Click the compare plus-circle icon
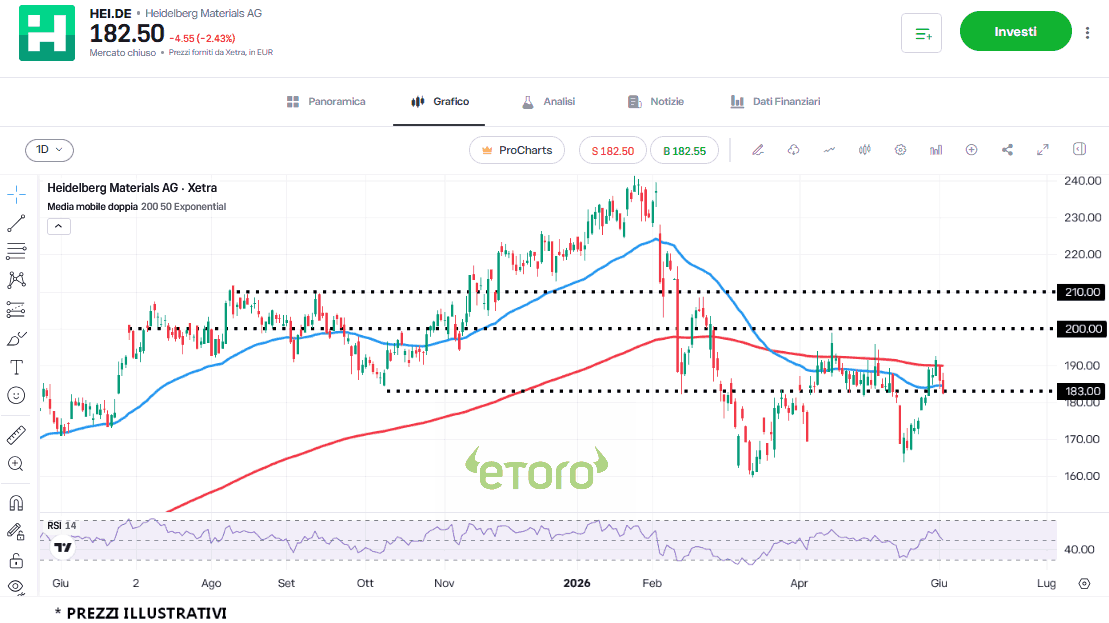1109x623 pixels. pyautogui.click(x=972, y=150)
